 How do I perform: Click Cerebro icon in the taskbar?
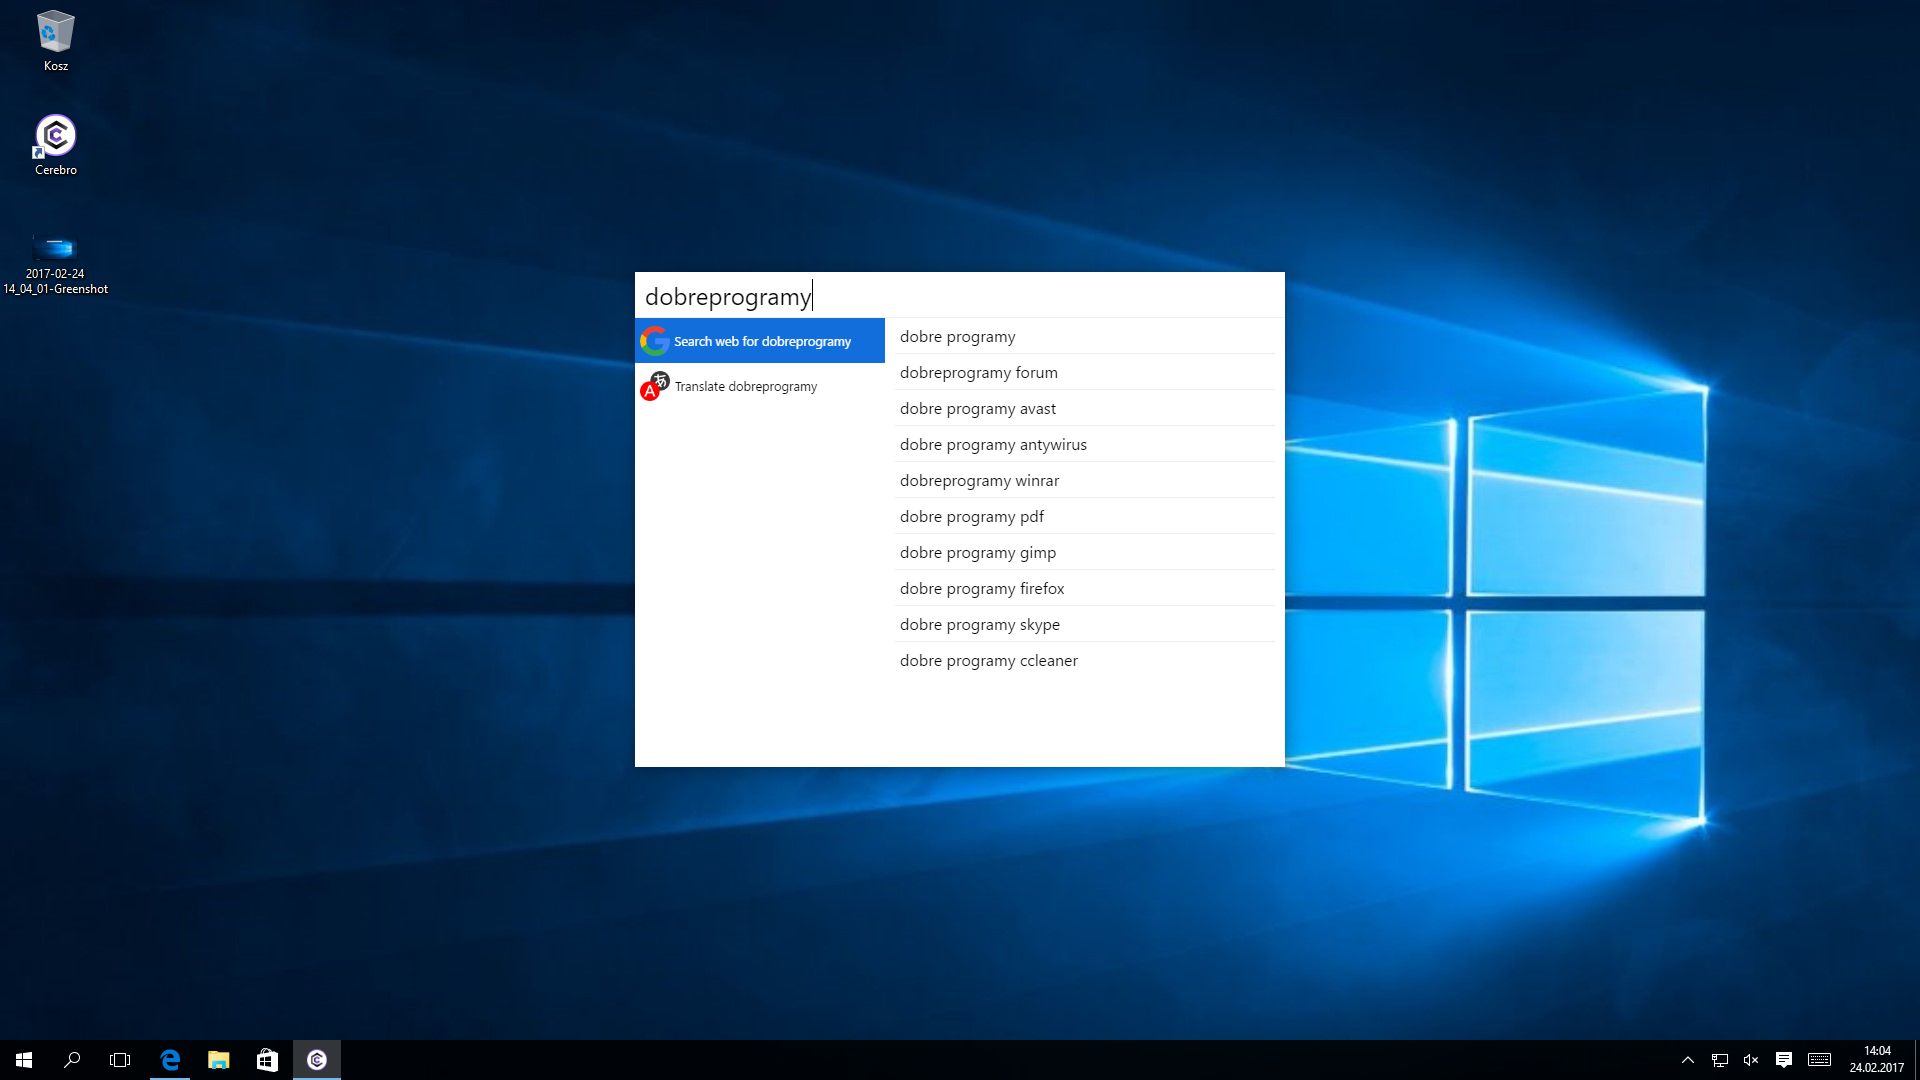click(317, 1060)
